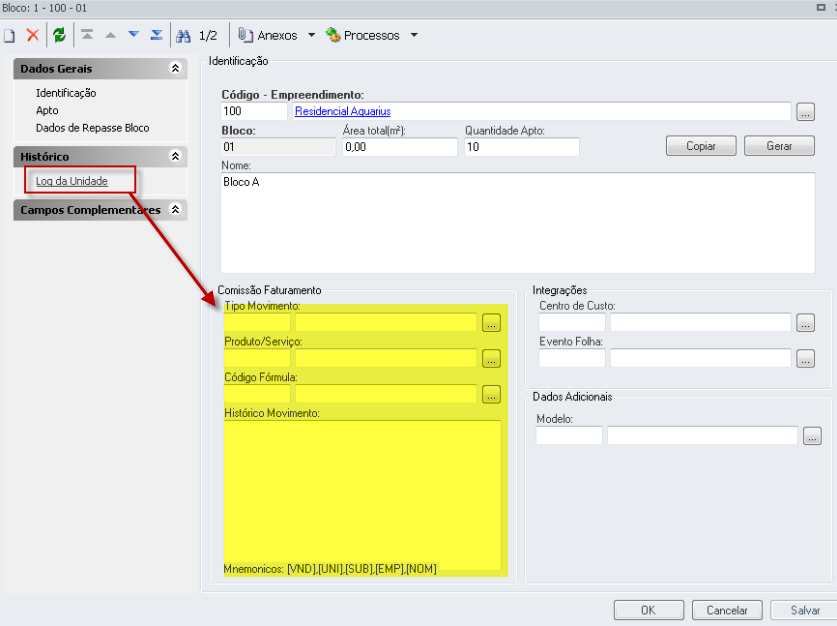837x626 pixels.
Task: Collapse the Campos Complementares section
Action: coord(175,209)
